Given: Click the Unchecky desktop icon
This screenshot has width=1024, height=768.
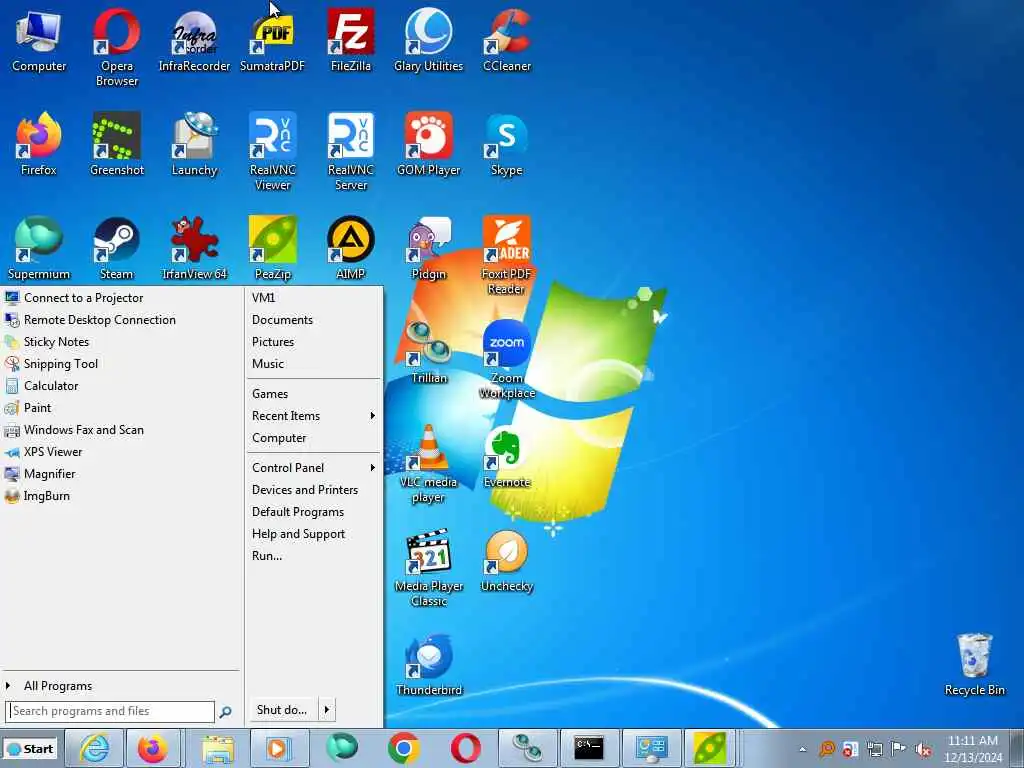Looking at the screenshot, I should [507, 560].
